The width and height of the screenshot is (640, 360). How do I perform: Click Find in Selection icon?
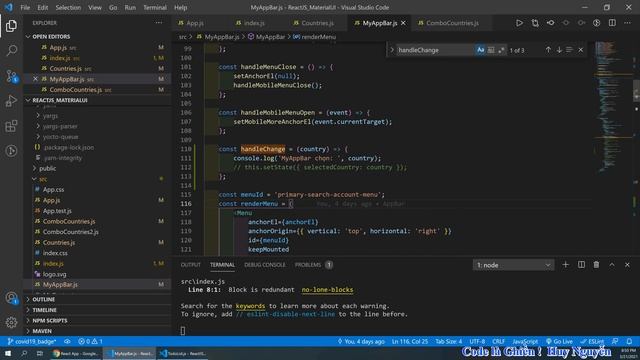[x=569, y=50]
